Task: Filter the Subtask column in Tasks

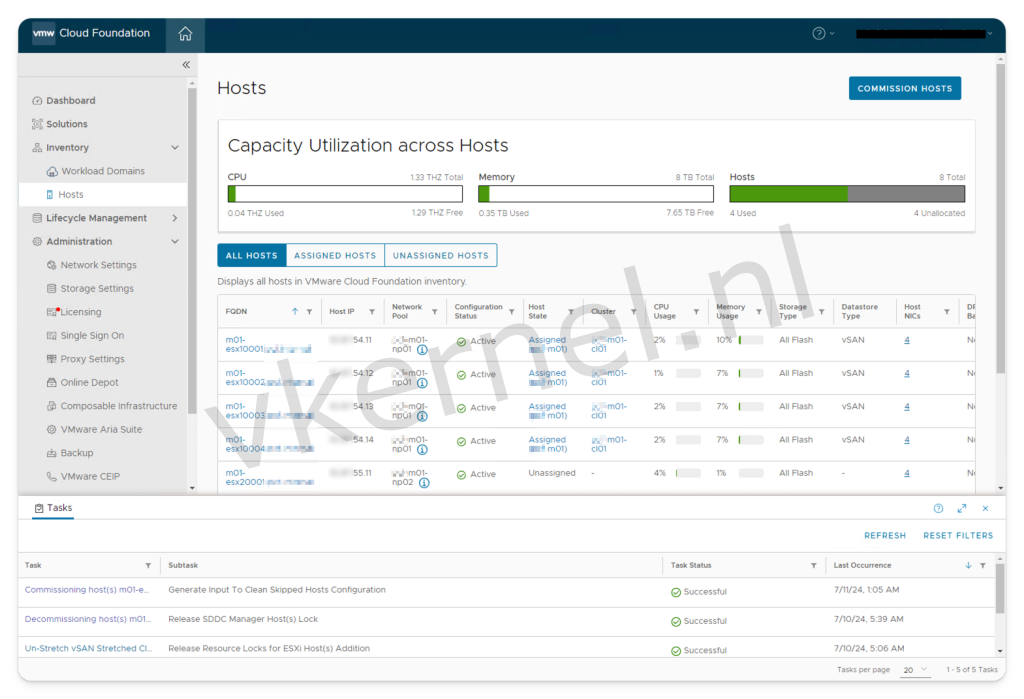Action: point(650,566)
